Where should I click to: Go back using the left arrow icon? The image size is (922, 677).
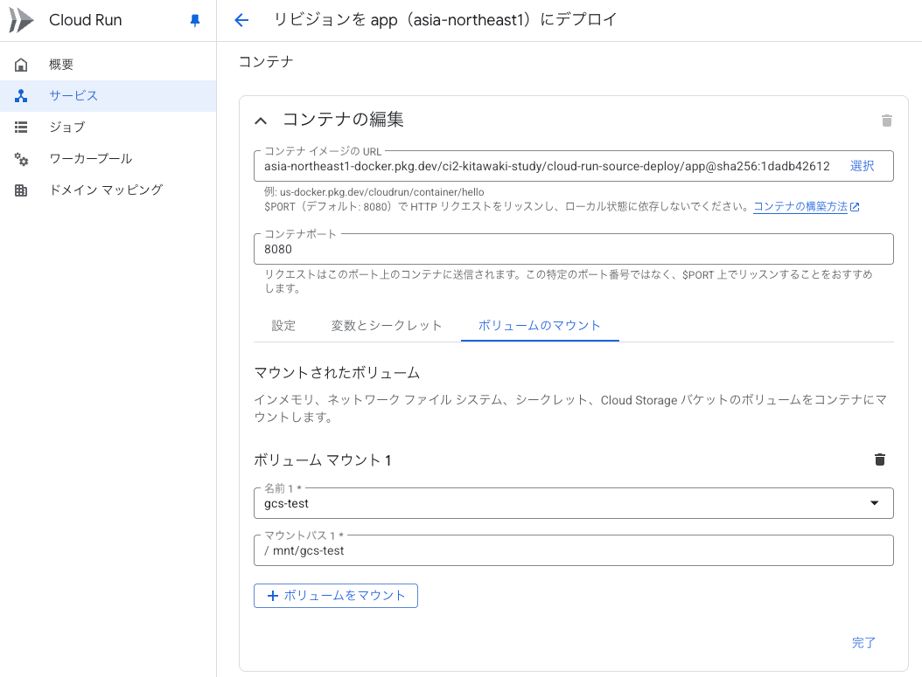click(241, 20)
